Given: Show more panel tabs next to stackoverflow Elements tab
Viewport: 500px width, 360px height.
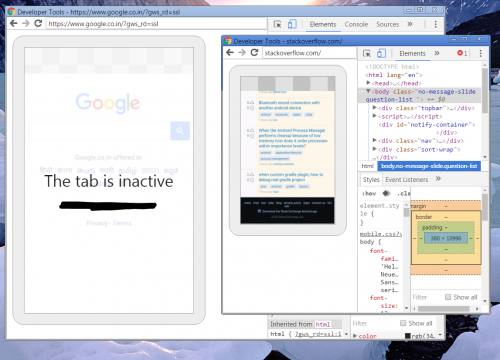Looking at the screenshot, I should 437,53.
